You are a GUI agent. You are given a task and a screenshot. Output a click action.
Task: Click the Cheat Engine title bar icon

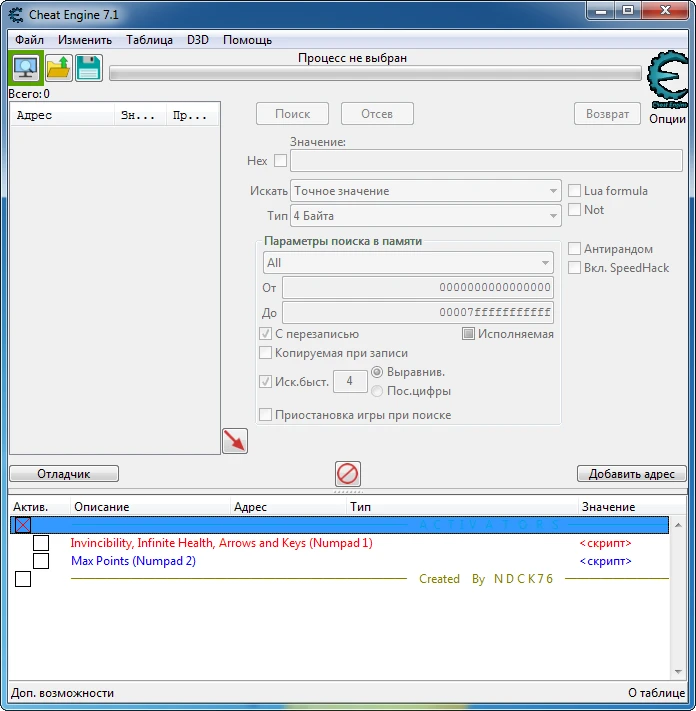(16, 15)
